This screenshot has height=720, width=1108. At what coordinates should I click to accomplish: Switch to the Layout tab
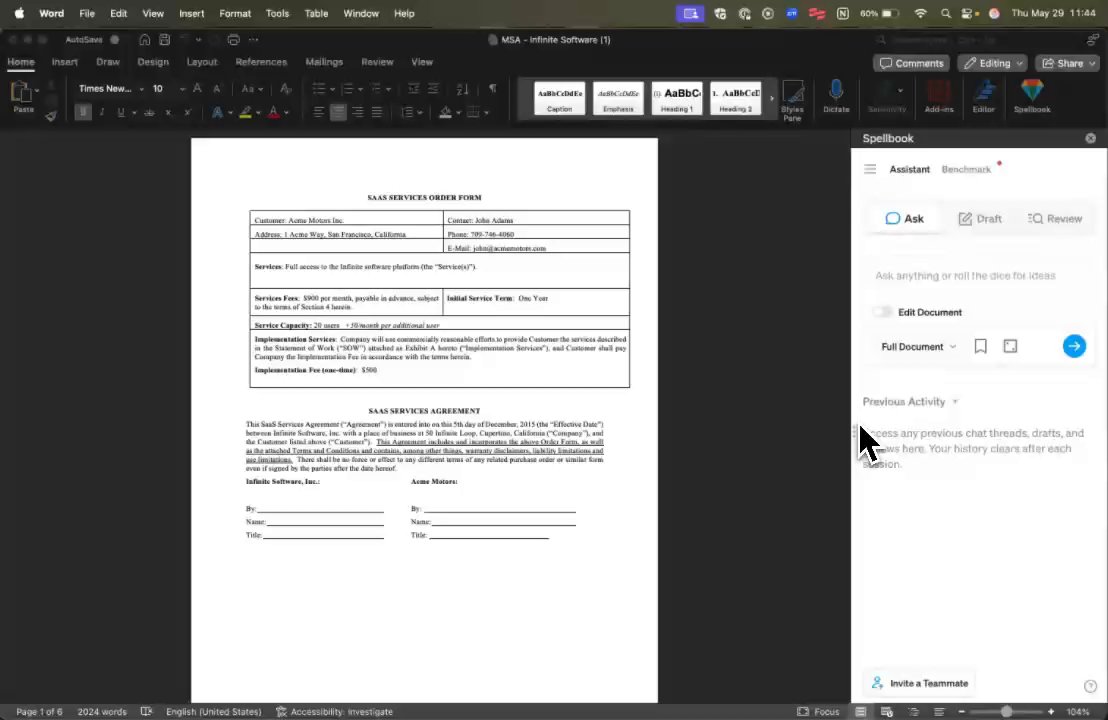tap(202, 62)
